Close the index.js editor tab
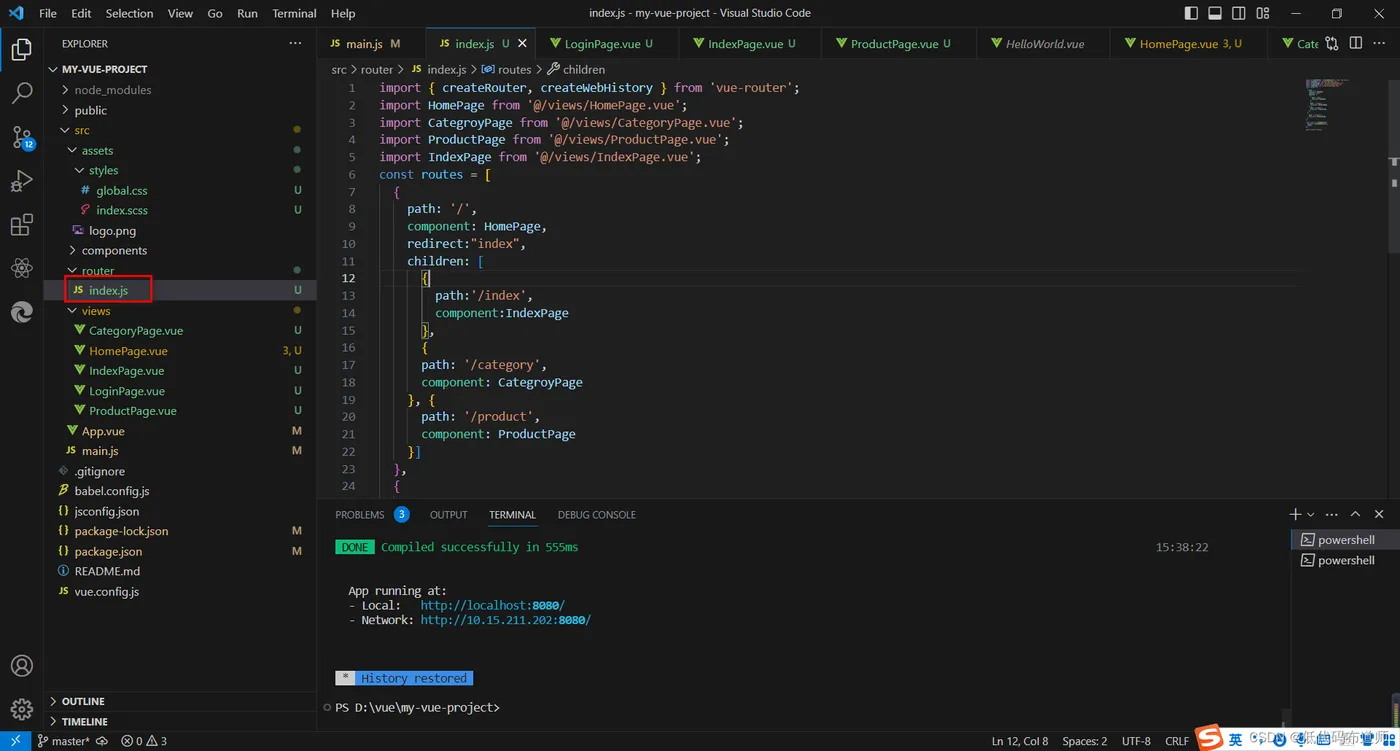The height and width of the screenshot is (751, 1400). pos(522,44)
